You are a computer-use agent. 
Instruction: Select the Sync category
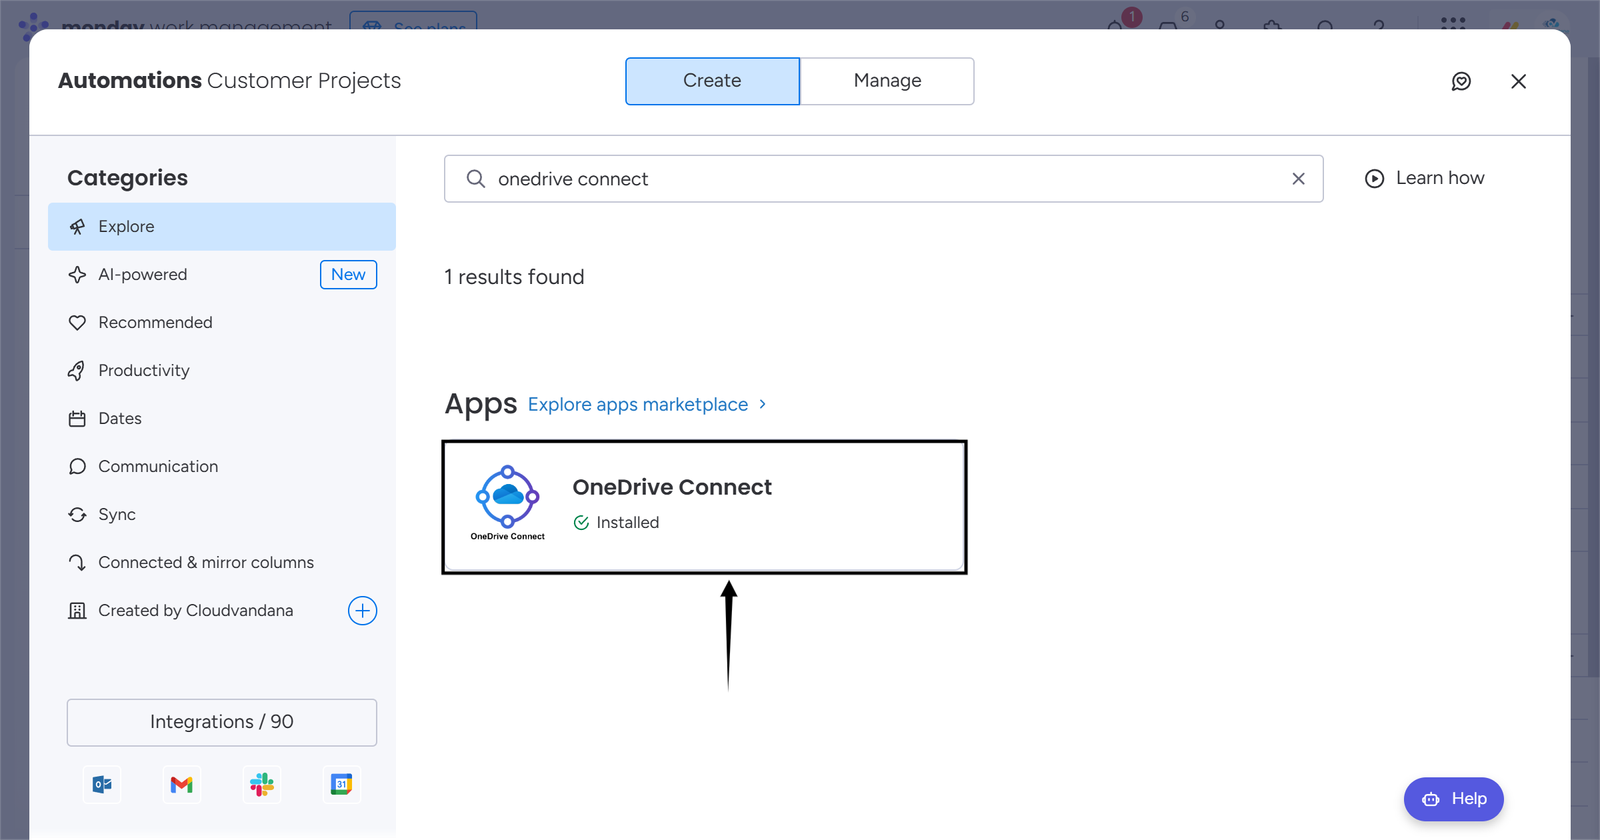coord(222,515)
